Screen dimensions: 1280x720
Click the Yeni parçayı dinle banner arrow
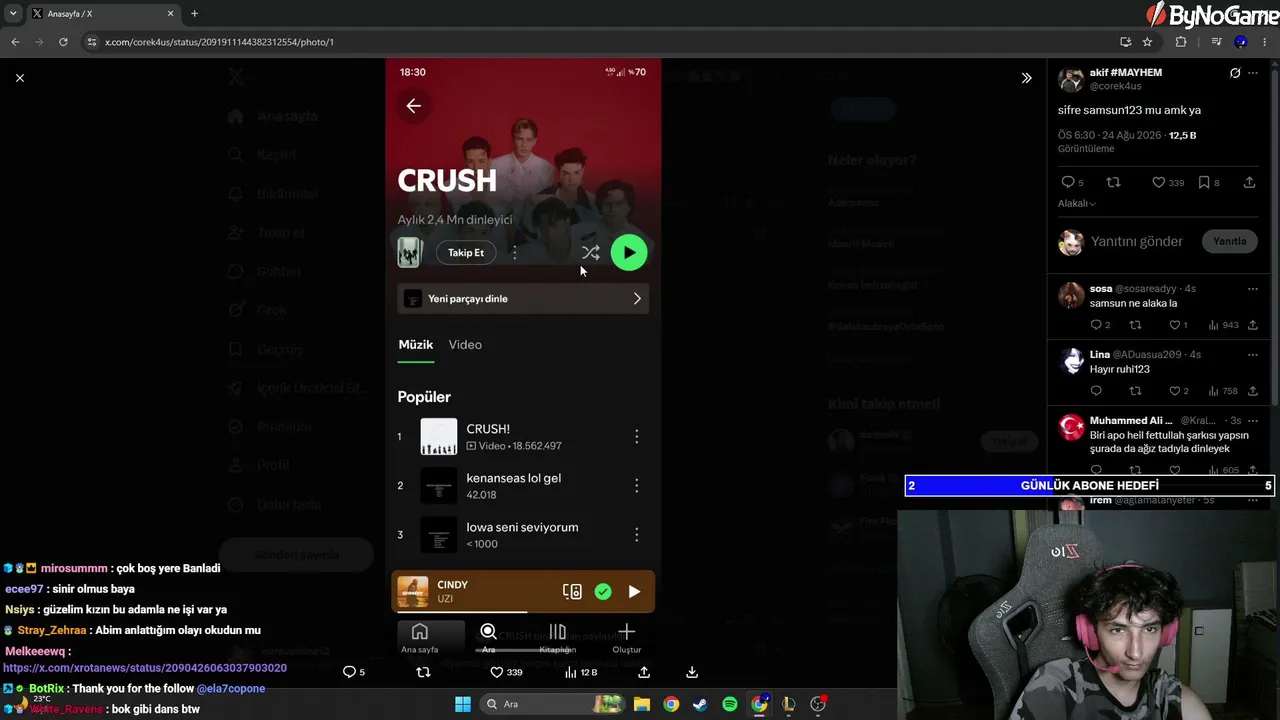(637, 299)
